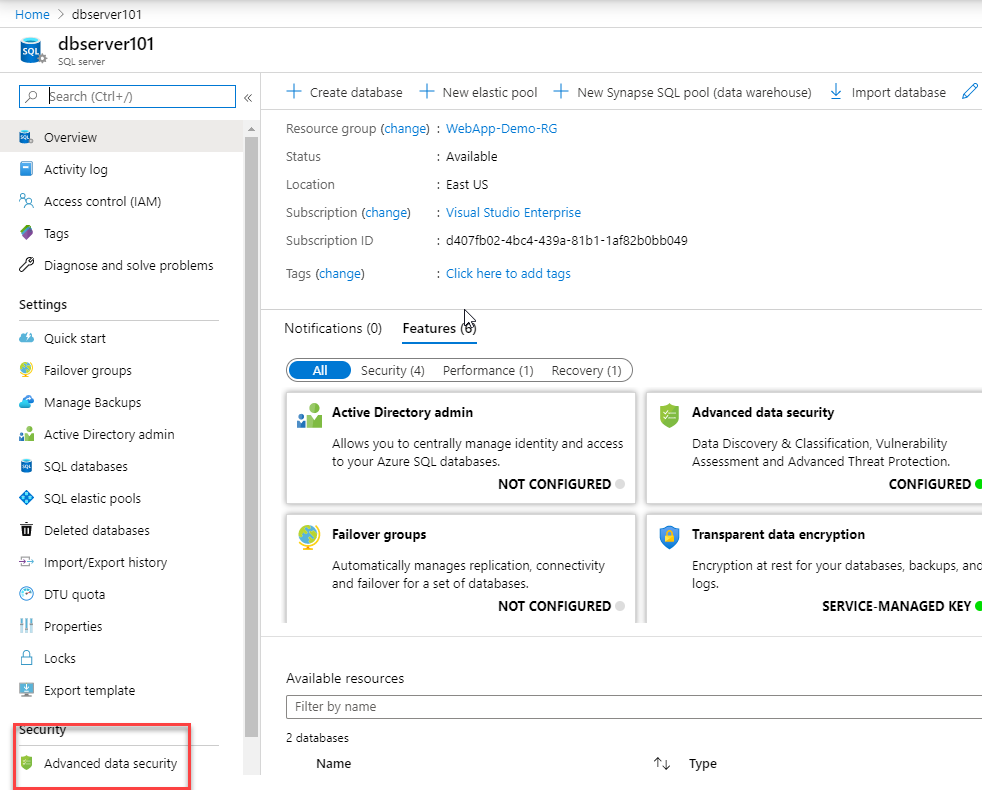
Task: Go to Home in breadcrumb
Action: 33,14
